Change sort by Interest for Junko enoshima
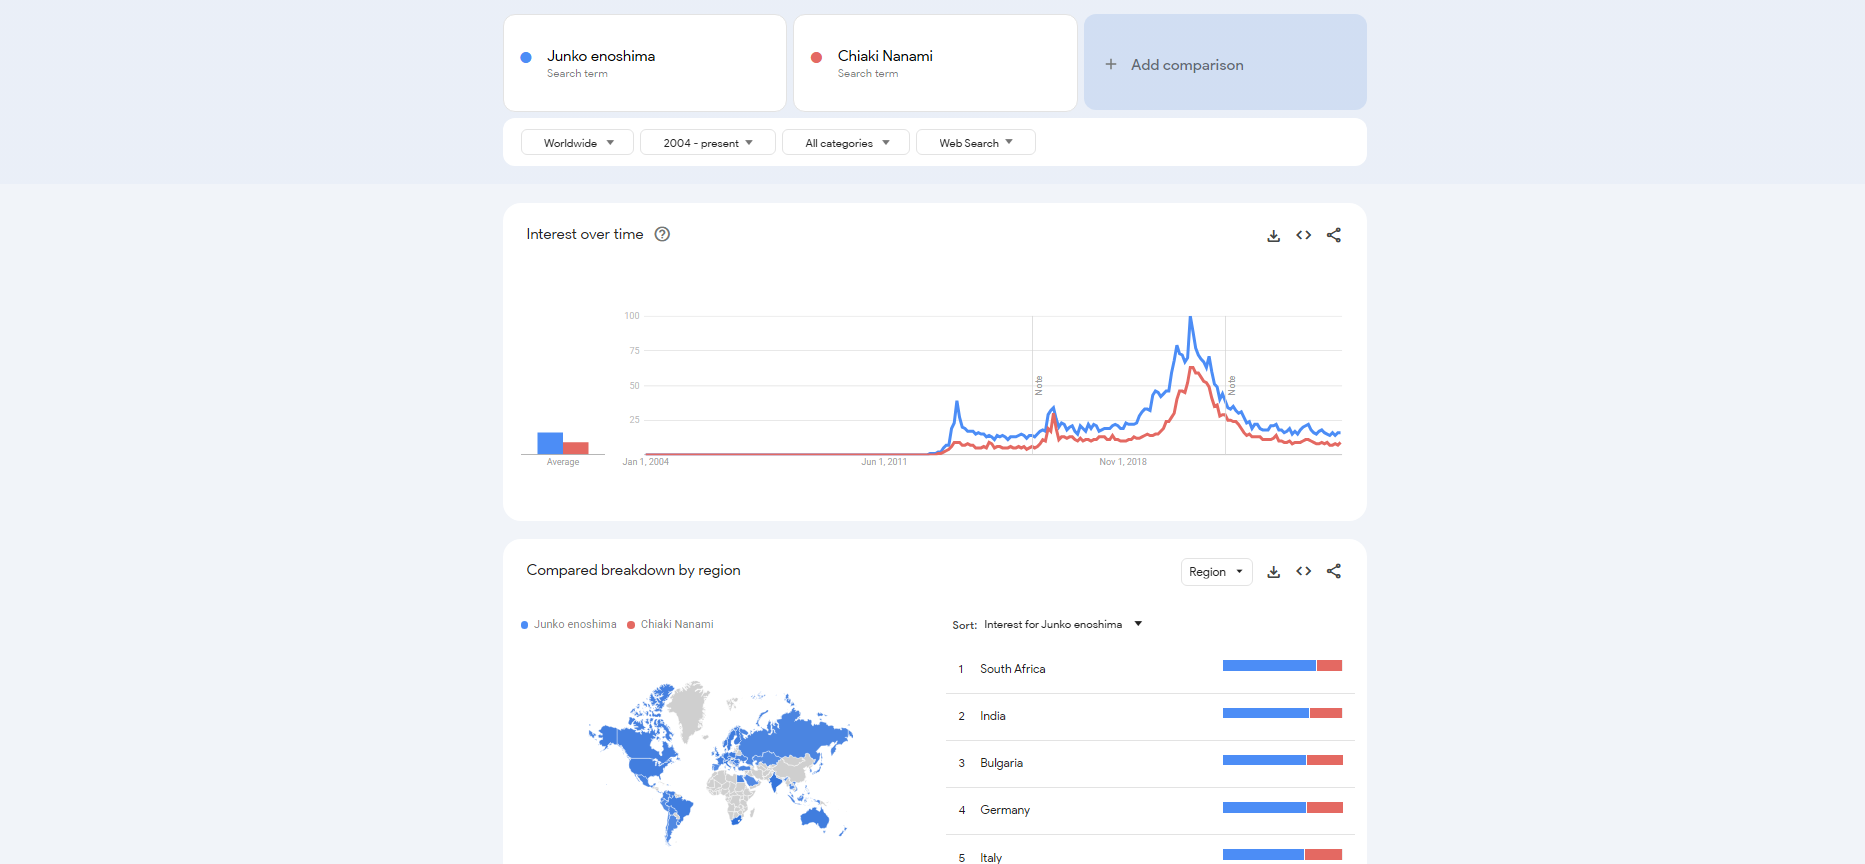Image resolution: width=1865 pixels, height=864 pixels. [x=1062, y=625]
